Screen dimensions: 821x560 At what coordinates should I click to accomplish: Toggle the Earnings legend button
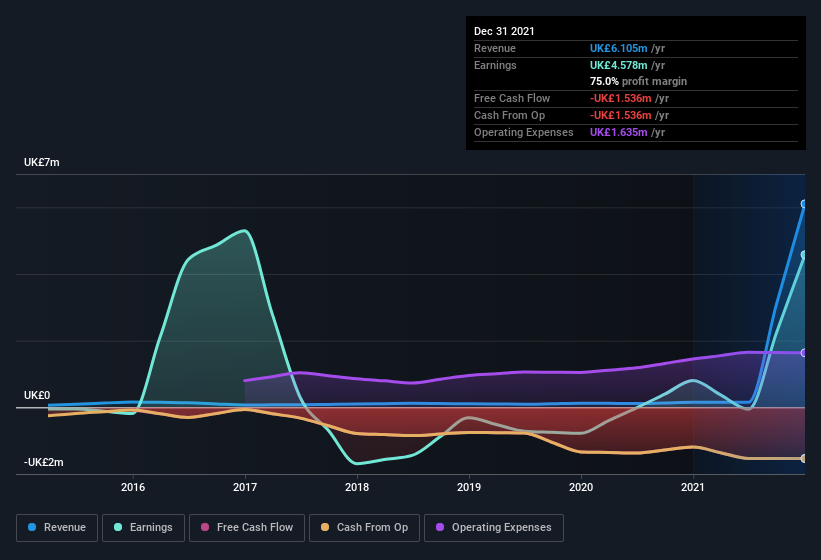[x=142, y=527]
